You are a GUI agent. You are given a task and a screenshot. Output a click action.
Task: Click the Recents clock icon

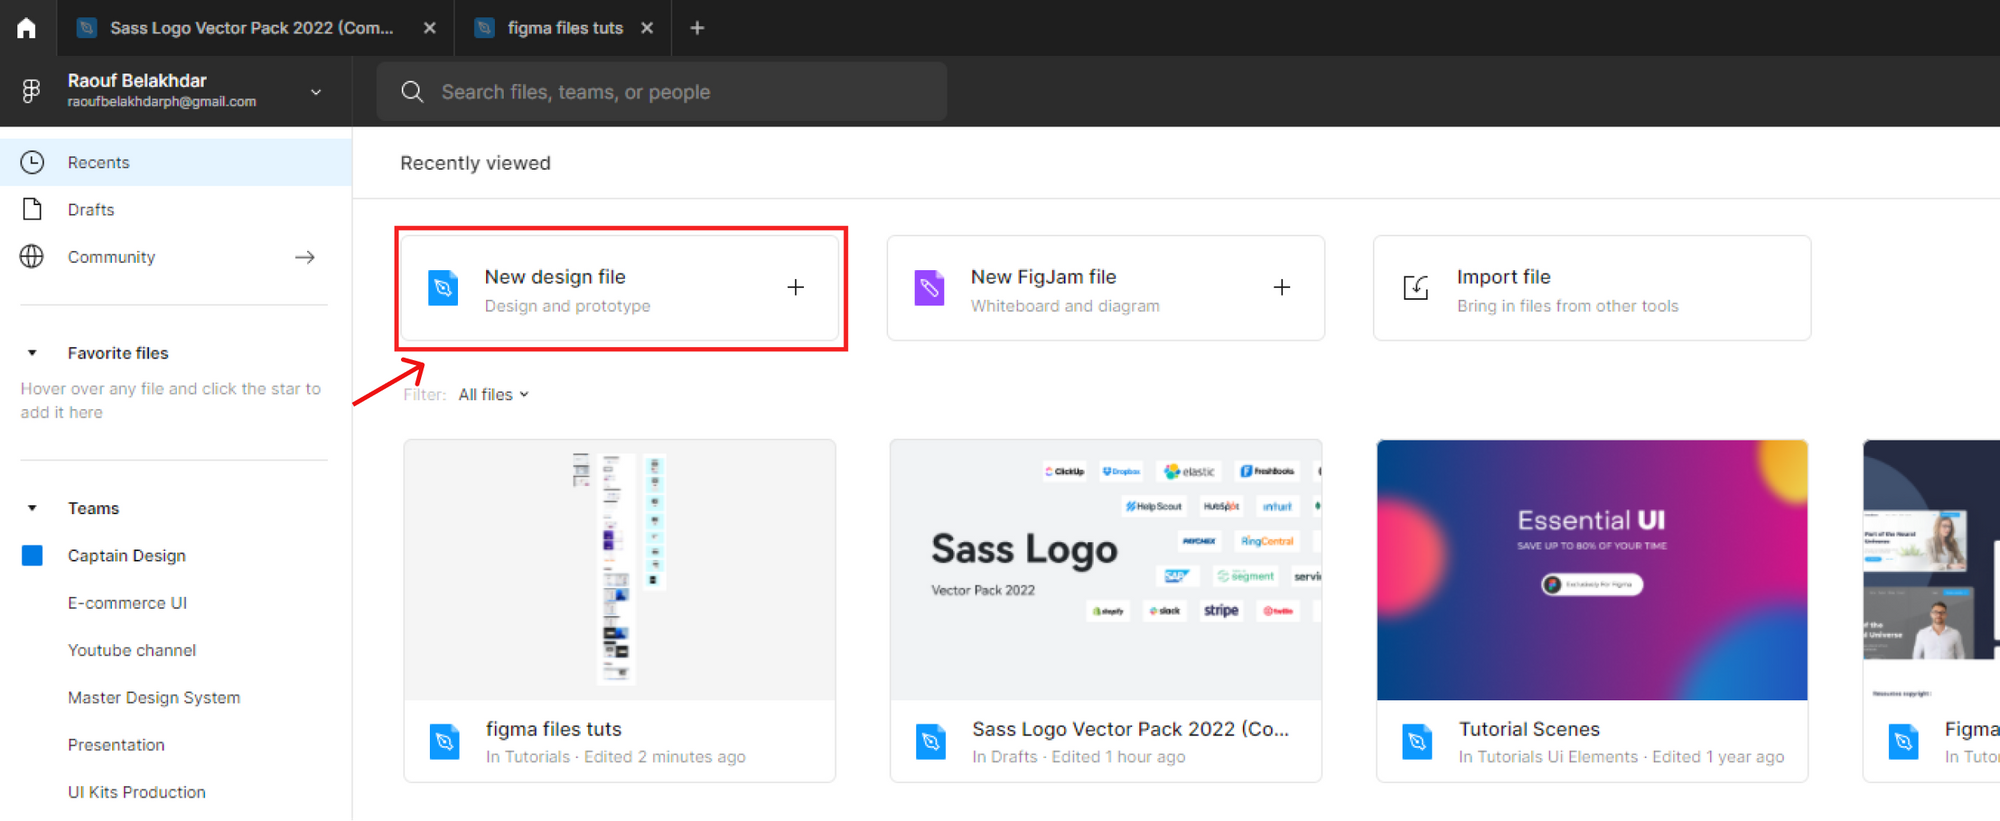point(32,162)
